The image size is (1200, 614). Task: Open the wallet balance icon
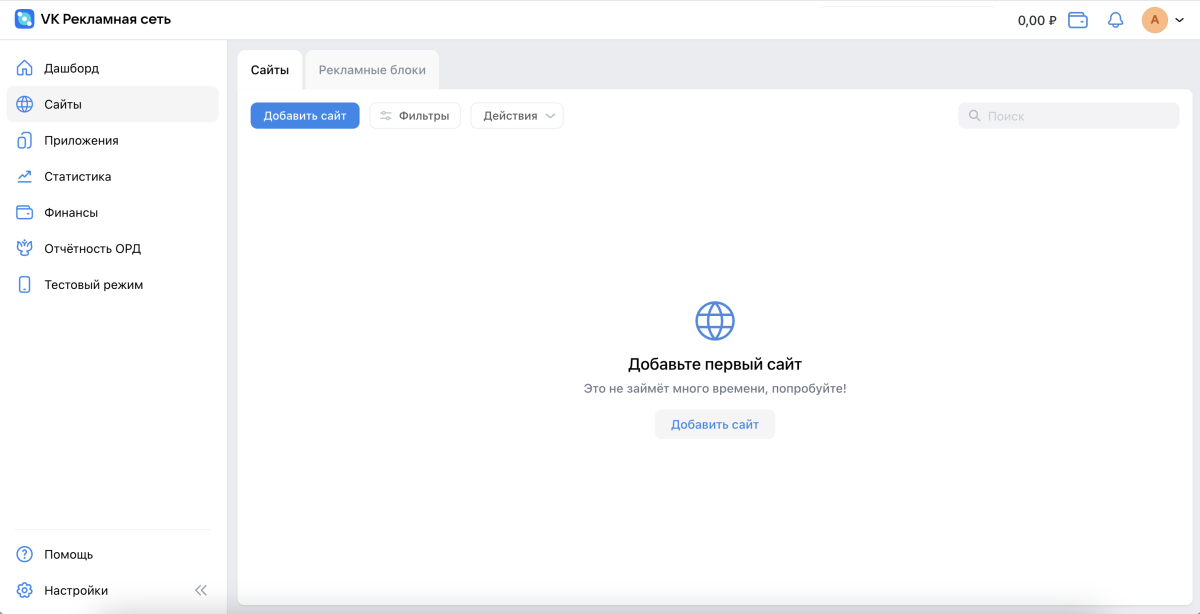1078,20
